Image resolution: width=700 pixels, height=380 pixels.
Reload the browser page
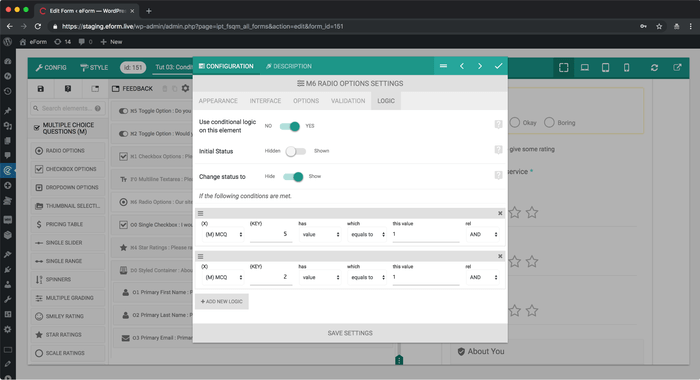(x=38, y=26)
